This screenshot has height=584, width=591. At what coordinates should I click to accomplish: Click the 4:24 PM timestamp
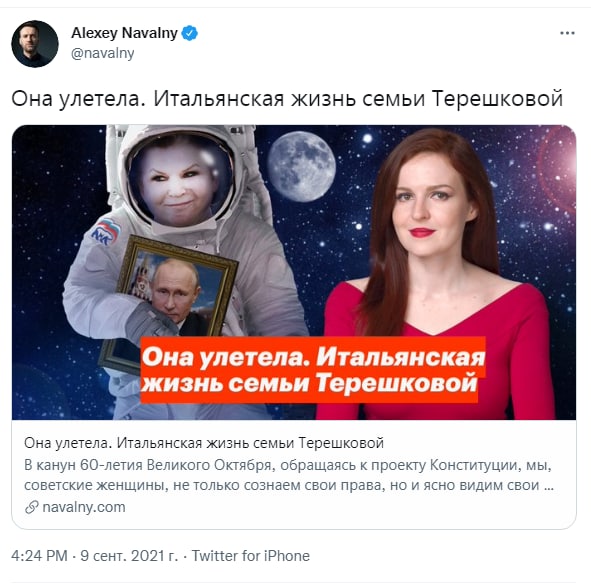point(39,556)
